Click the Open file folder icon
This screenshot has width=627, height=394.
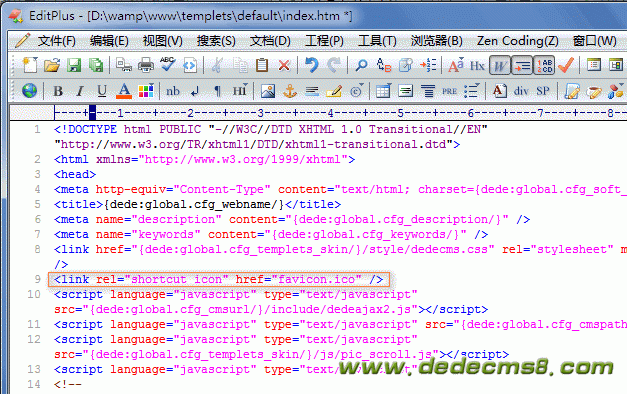point(52,65)
